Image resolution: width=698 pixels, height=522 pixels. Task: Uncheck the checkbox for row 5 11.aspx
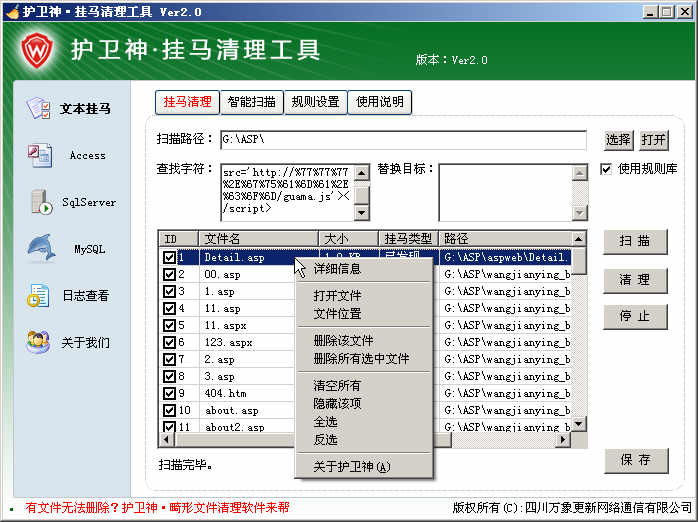[x=169, y=325]
